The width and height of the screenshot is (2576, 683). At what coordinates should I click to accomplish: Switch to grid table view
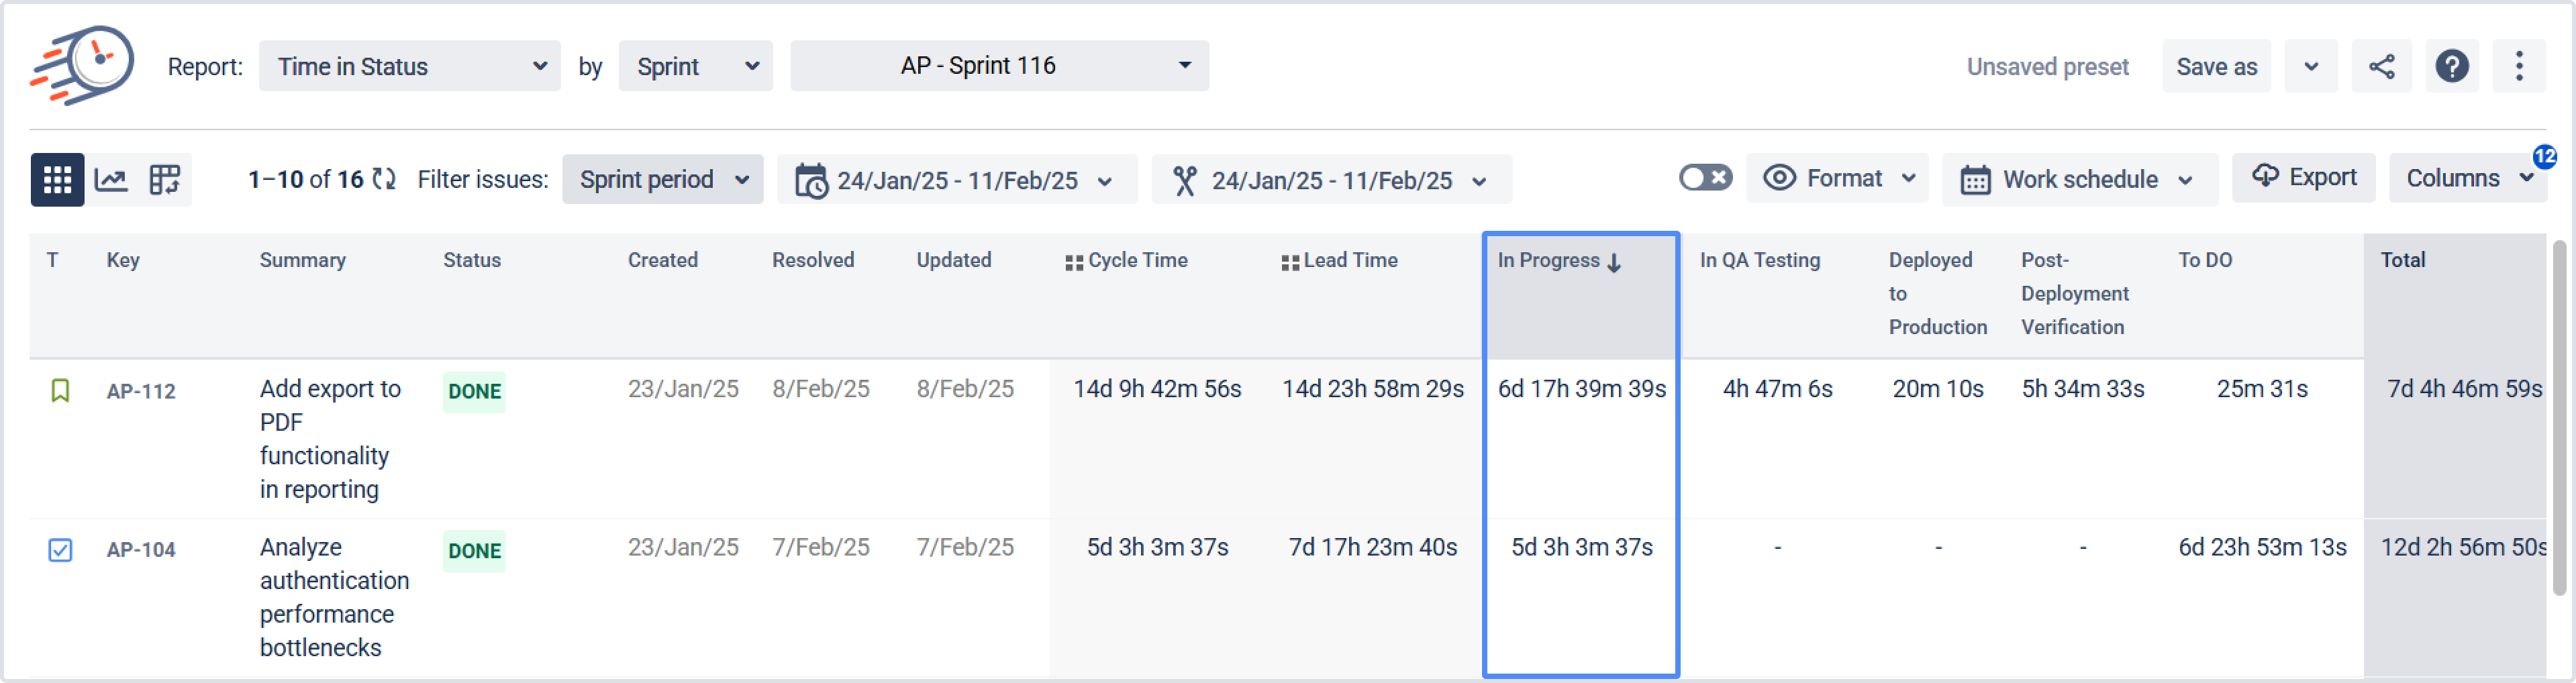click(57, 180)
